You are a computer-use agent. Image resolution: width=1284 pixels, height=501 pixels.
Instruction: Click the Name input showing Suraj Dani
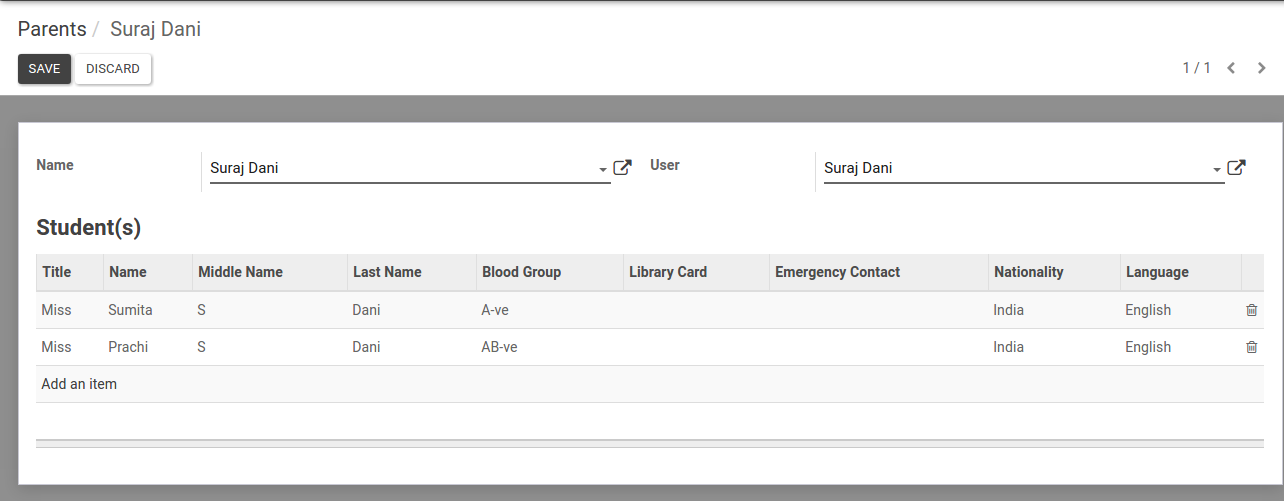[400, 168]
